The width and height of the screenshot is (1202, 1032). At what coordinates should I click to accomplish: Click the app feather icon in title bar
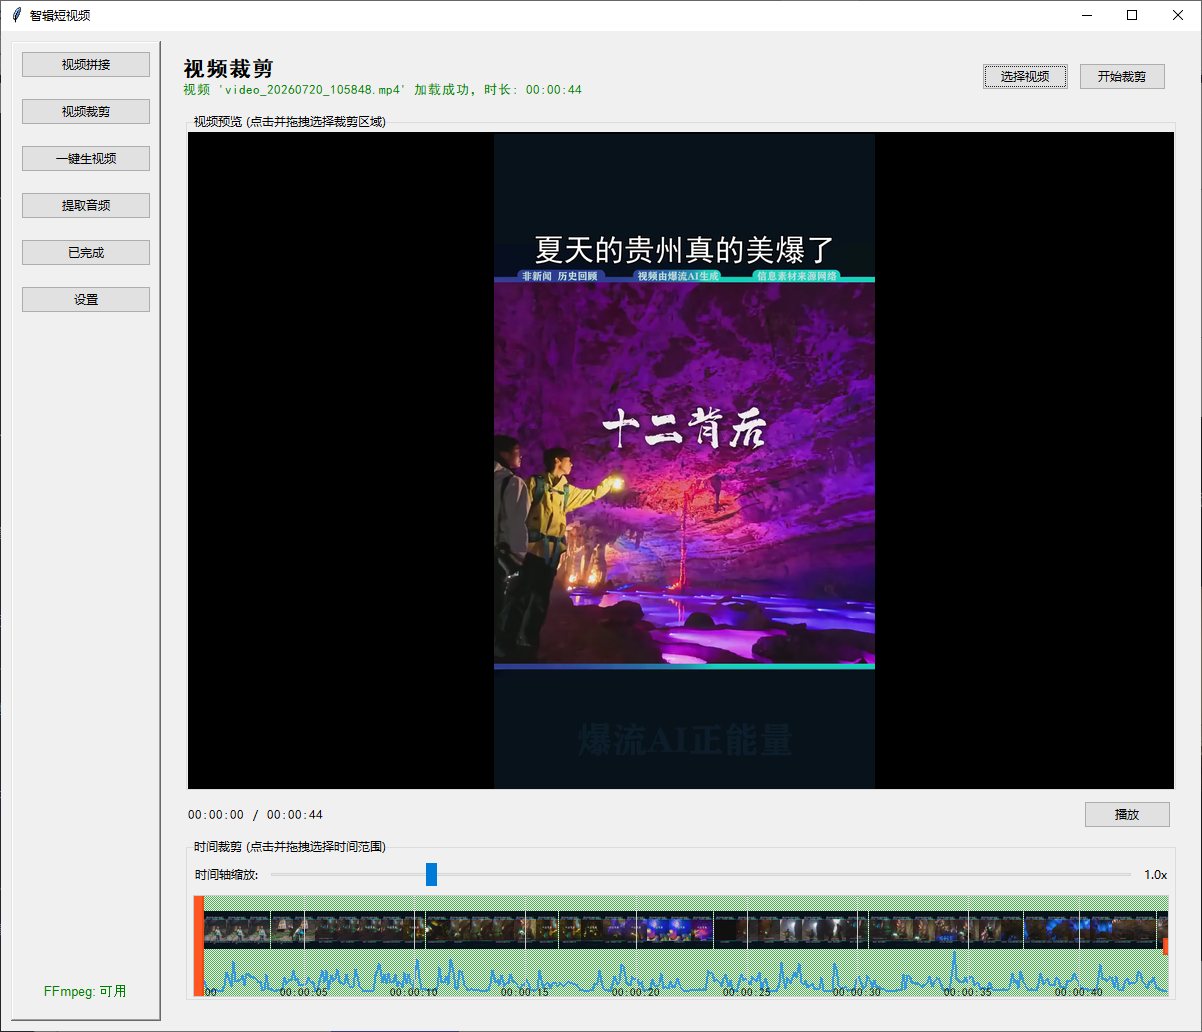16,15
